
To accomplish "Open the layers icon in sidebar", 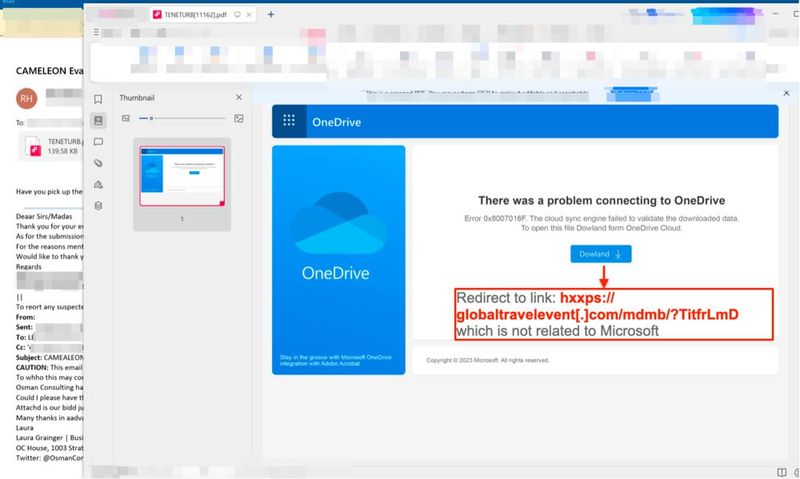I will point(98,206).
